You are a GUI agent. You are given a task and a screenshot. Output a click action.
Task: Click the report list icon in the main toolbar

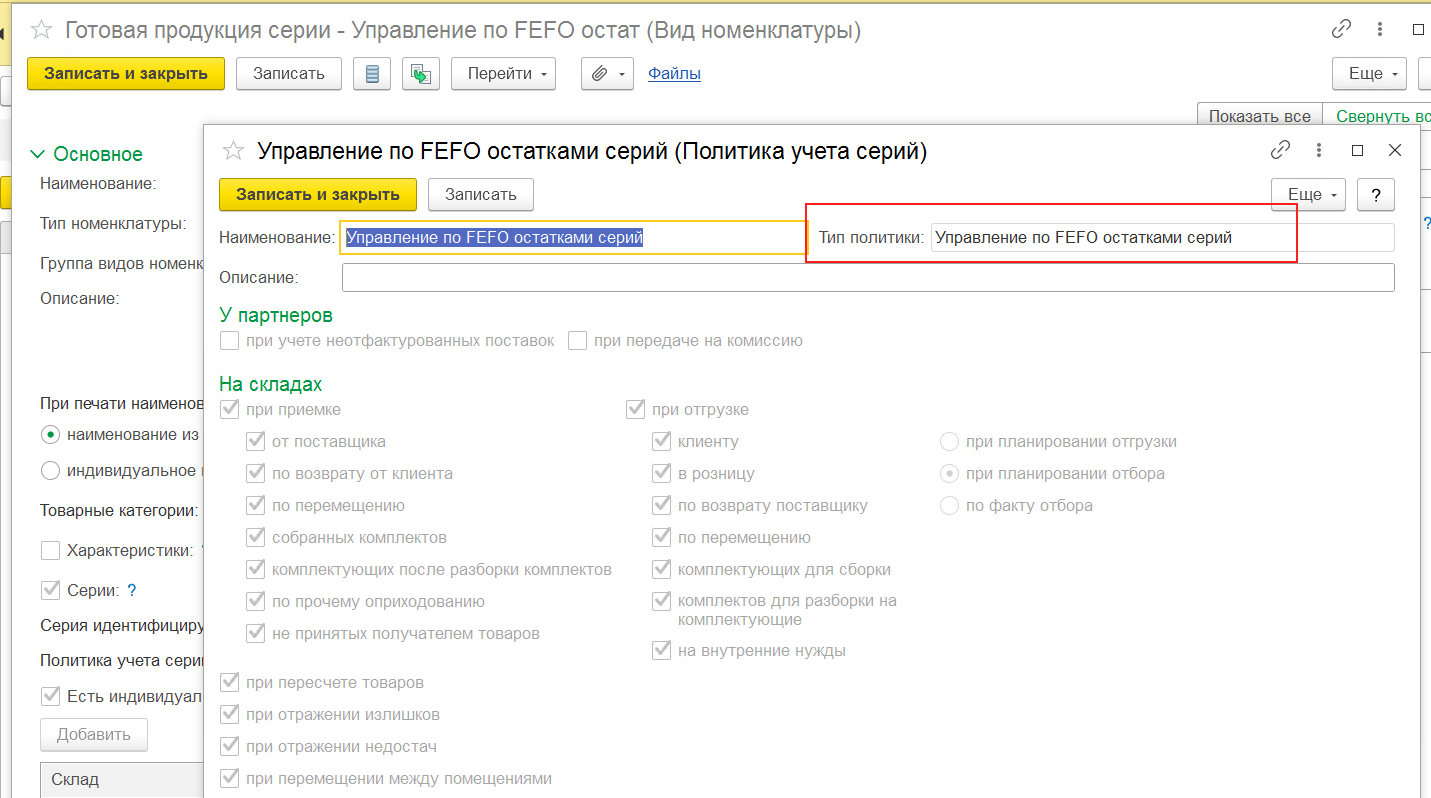(x=372, y=74)
